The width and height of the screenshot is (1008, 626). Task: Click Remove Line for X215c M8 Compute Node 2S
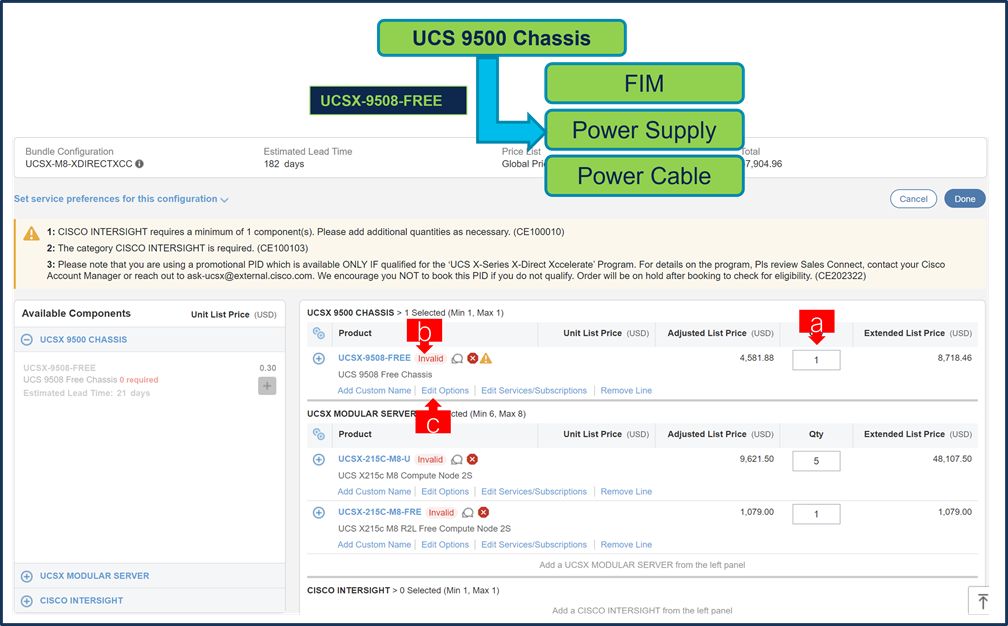[626, 492]
